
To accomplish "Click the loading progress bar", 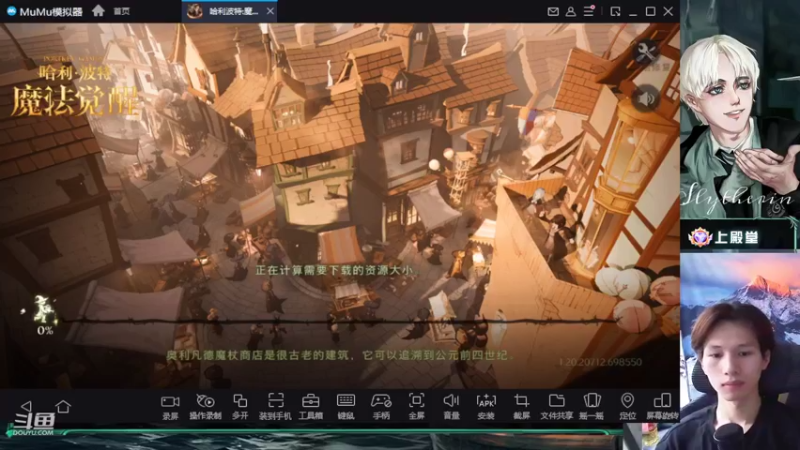I will [339, 321].
